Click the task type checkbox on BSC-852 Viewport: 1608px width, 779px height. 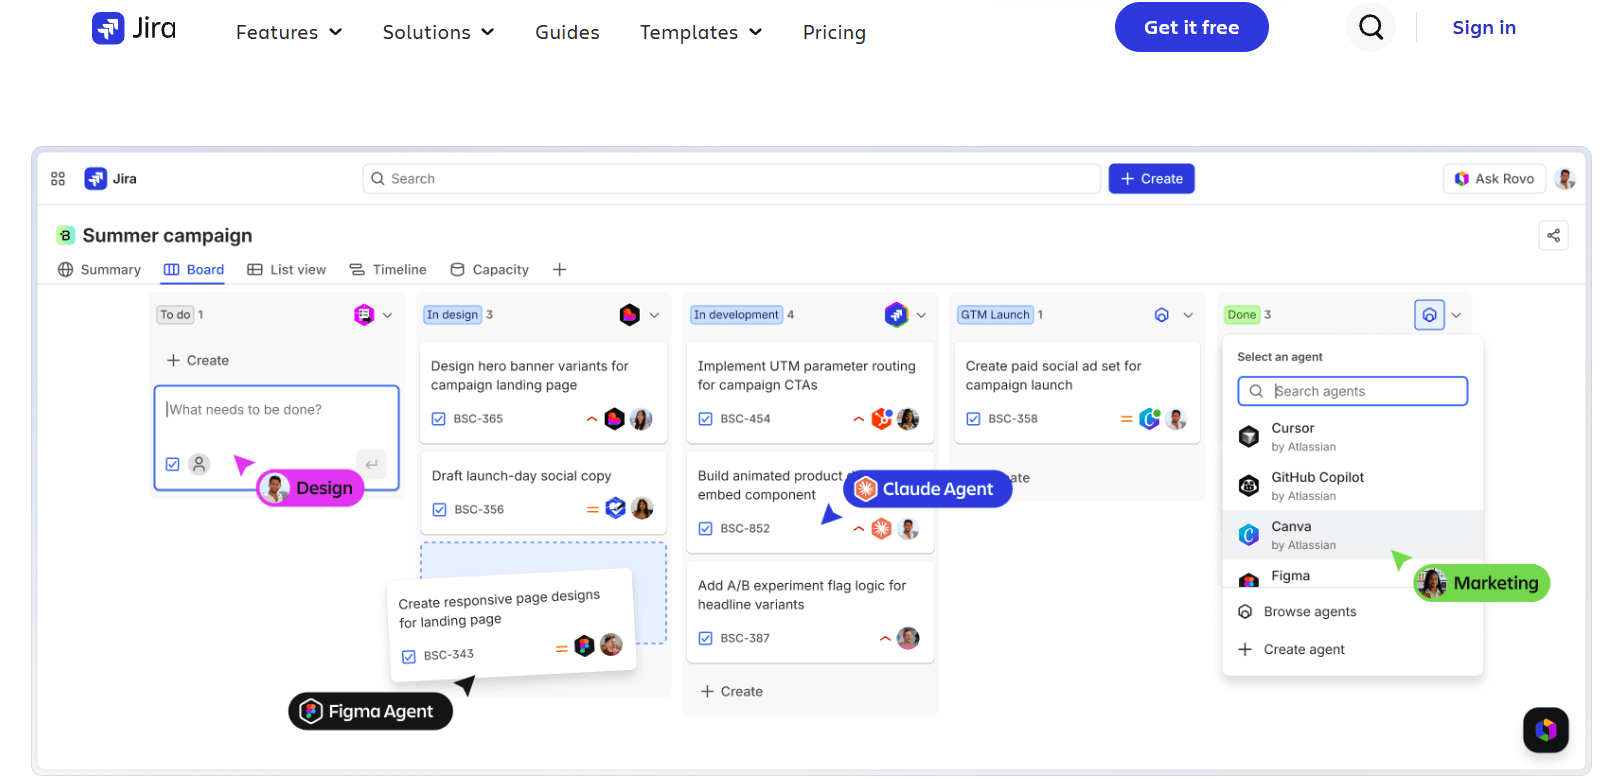(706, 529)
